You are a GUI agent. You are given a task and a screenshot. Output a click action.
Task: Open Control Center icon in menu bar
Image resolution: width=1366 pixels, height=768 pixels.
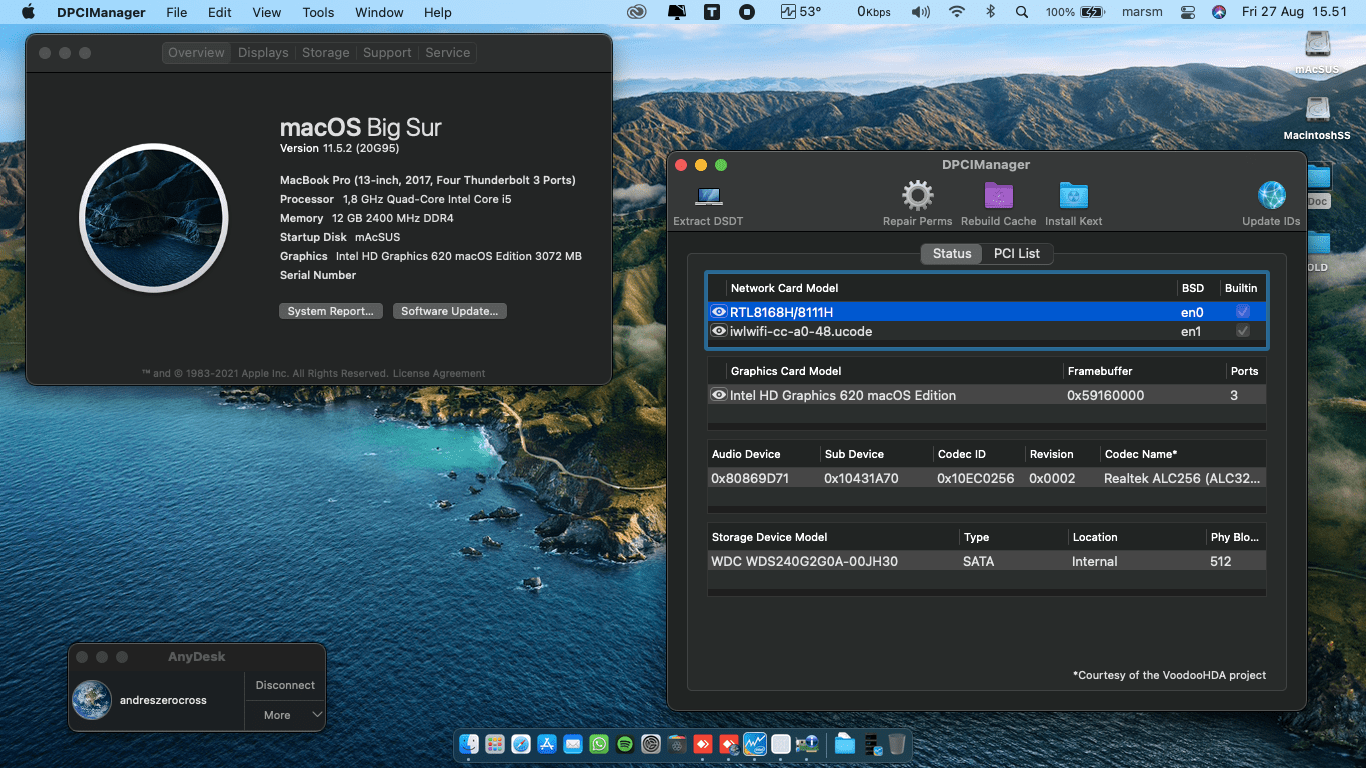click(1188, 12)
